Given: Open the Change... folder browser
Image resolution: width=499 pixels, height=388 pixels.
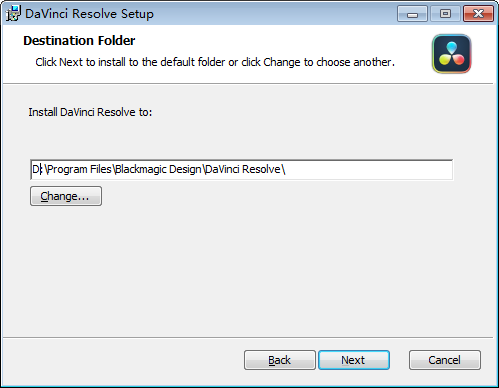Looking at the screenshot, I should pyautogui.click(x=66, y=196).
